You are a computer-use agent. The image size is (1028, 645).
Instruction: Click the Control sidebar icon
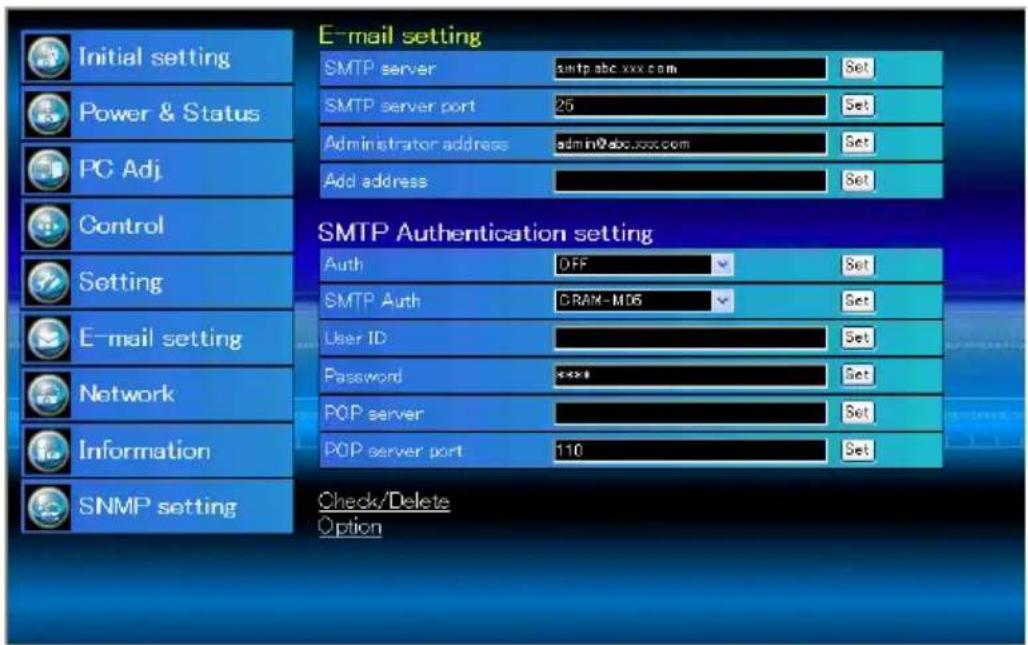tap(49, 226)
